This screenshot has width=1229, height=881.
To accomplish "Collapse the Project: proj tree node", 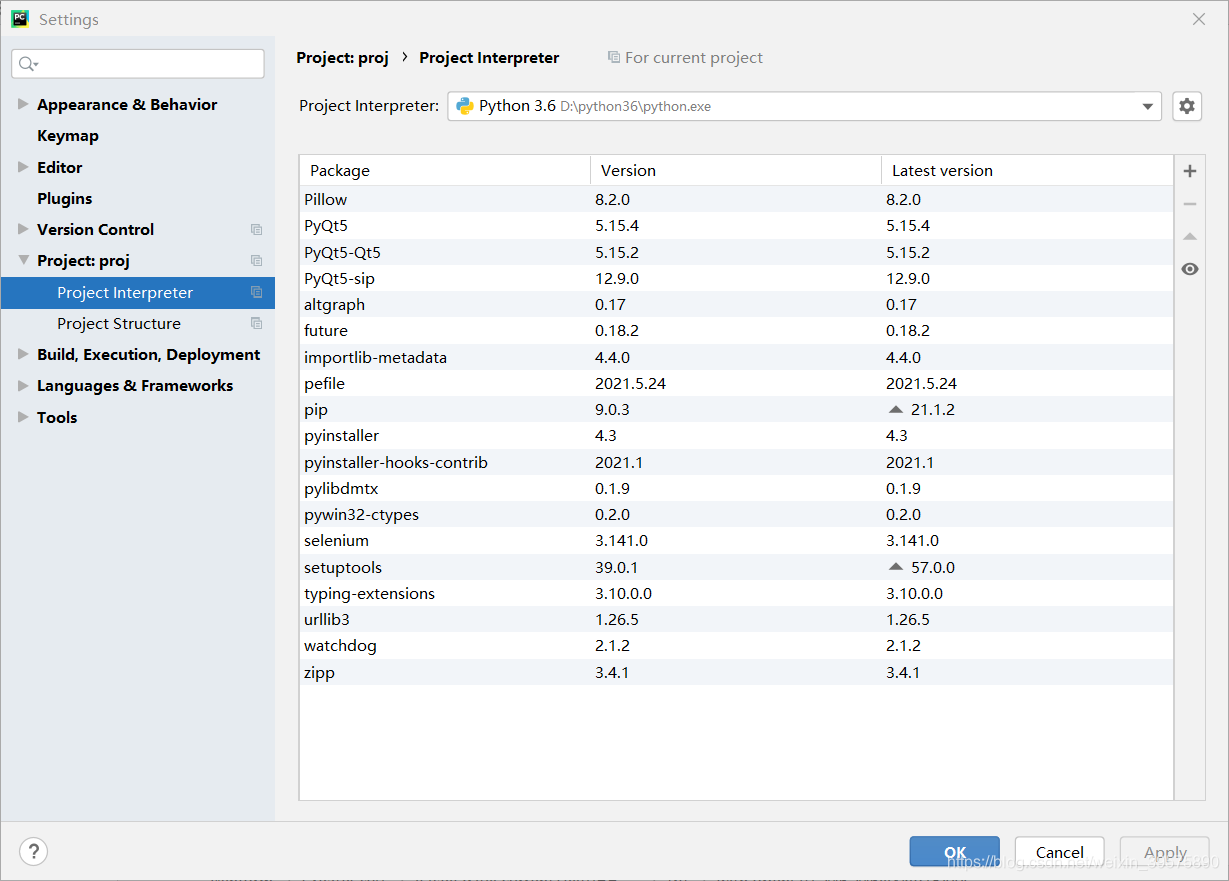I will [23, 260].
